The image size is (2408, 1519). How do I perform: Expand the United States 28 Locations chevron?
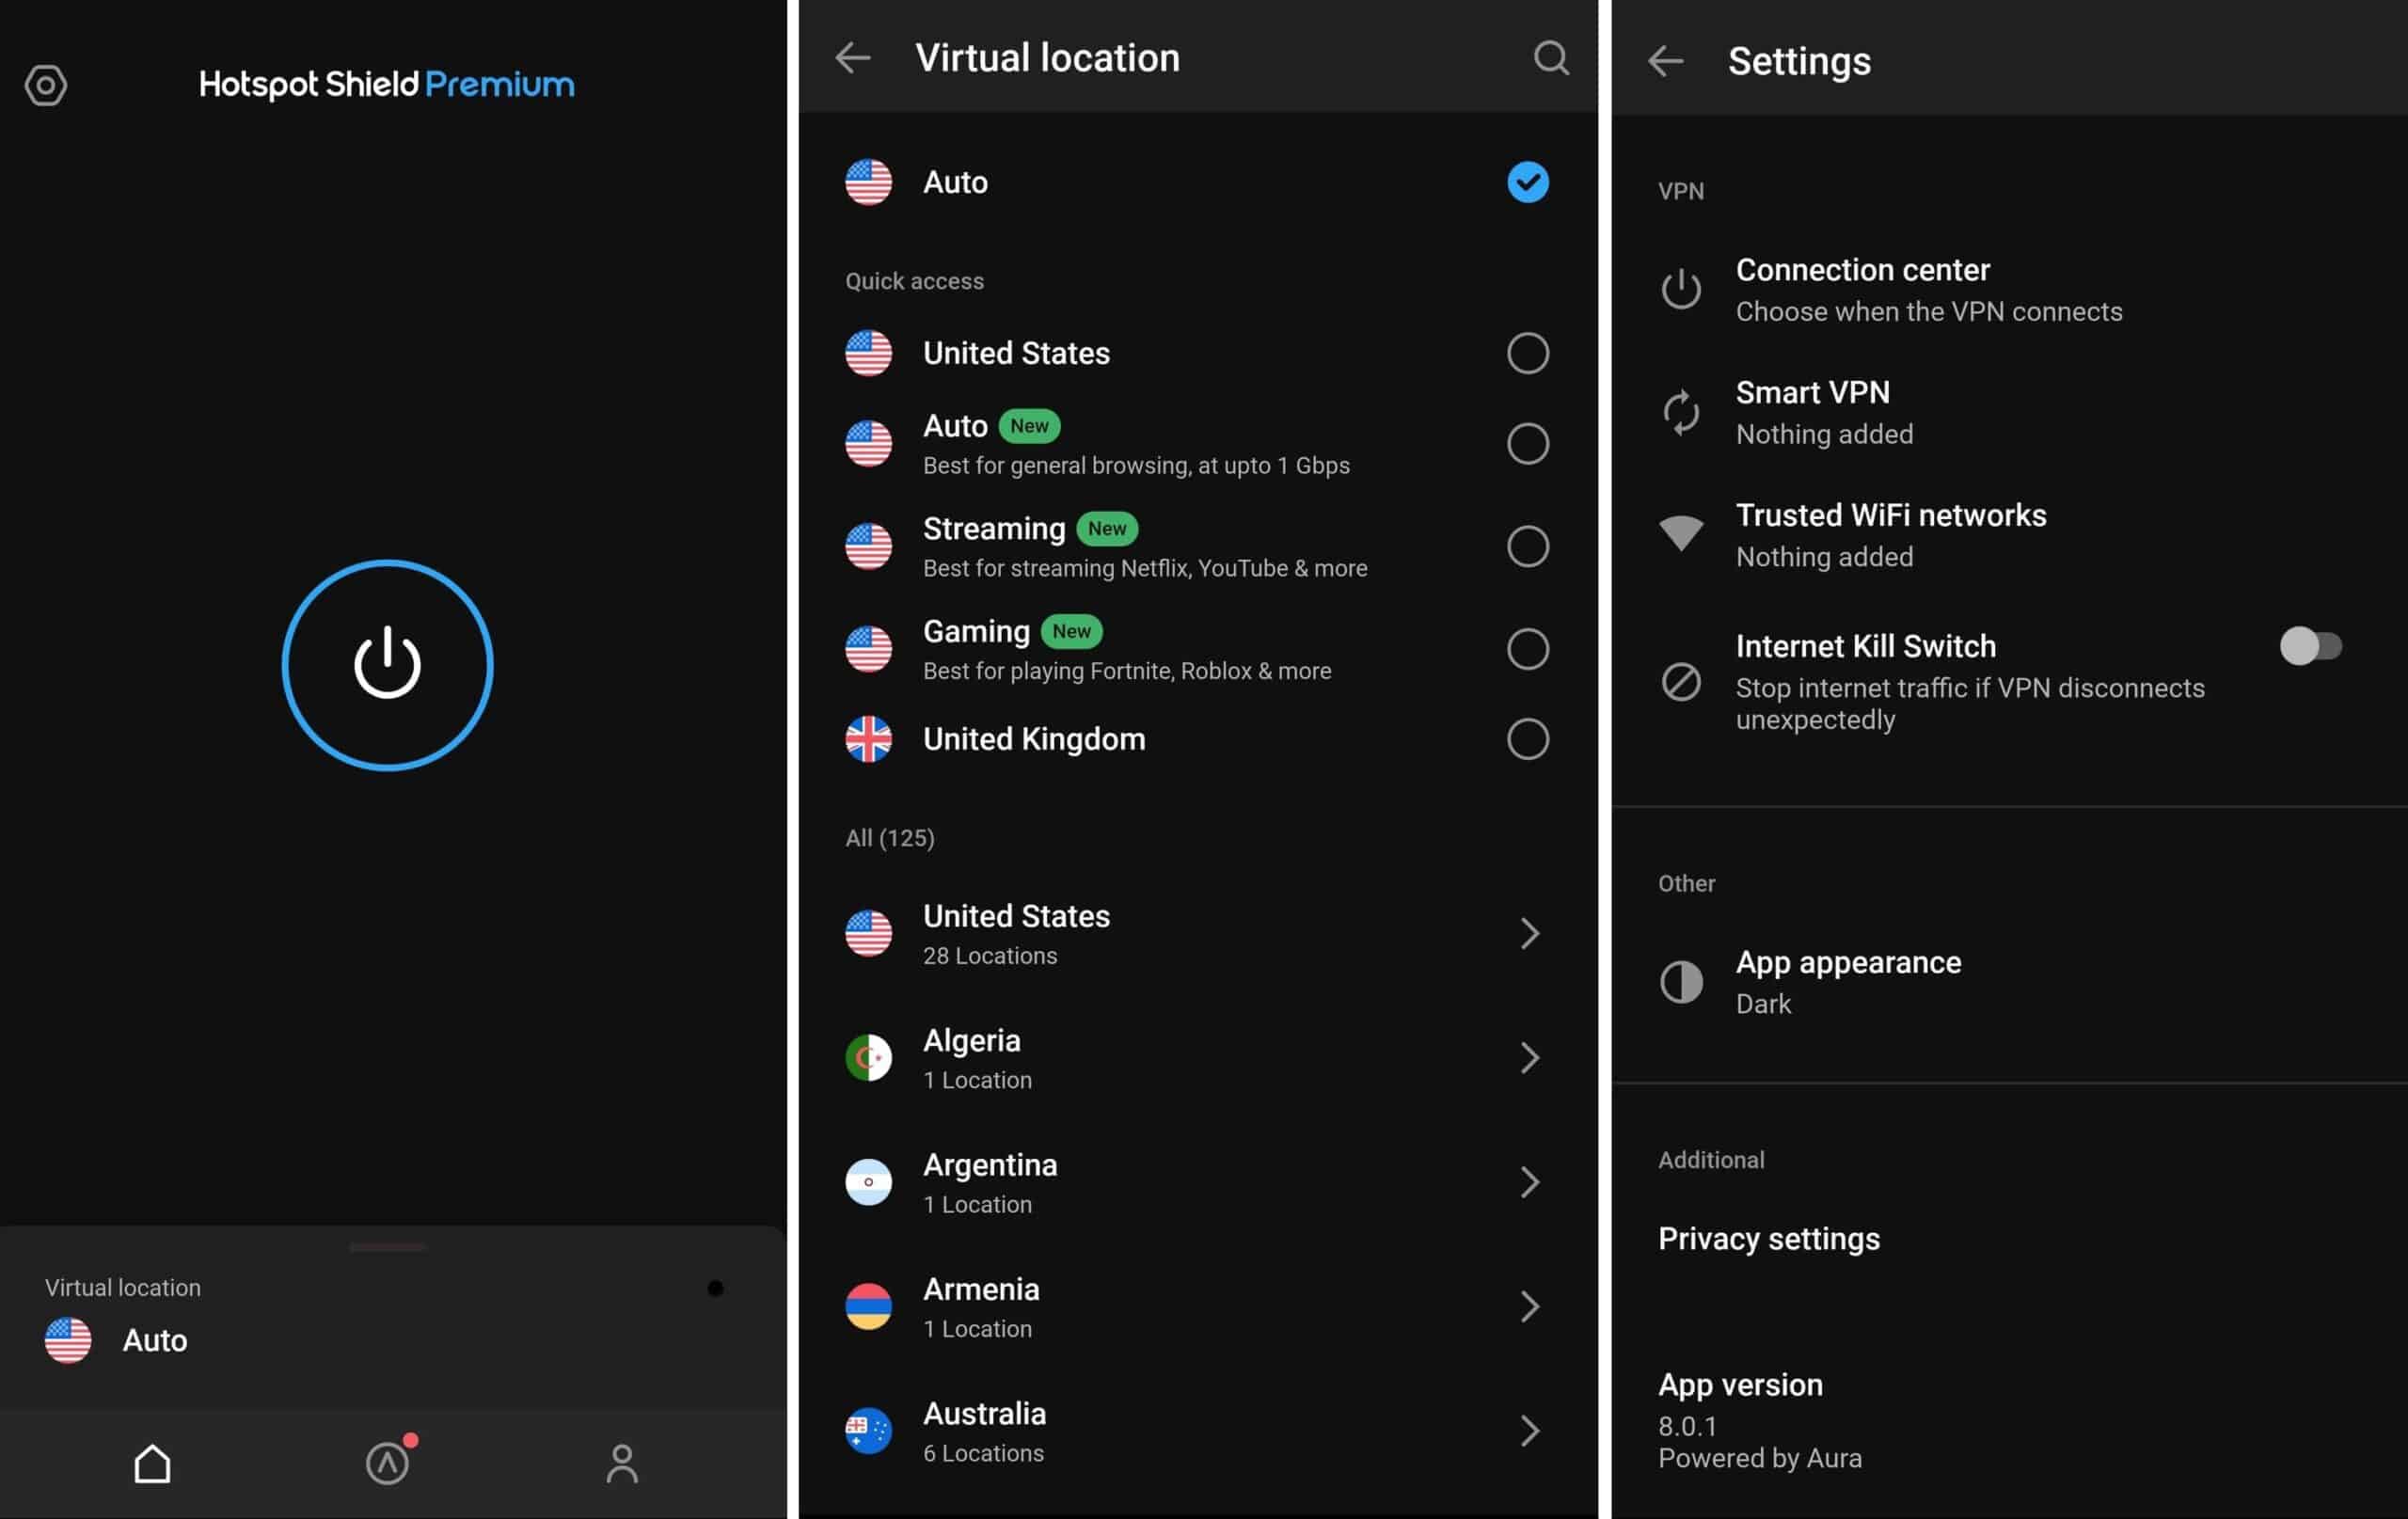(1529, 933)
